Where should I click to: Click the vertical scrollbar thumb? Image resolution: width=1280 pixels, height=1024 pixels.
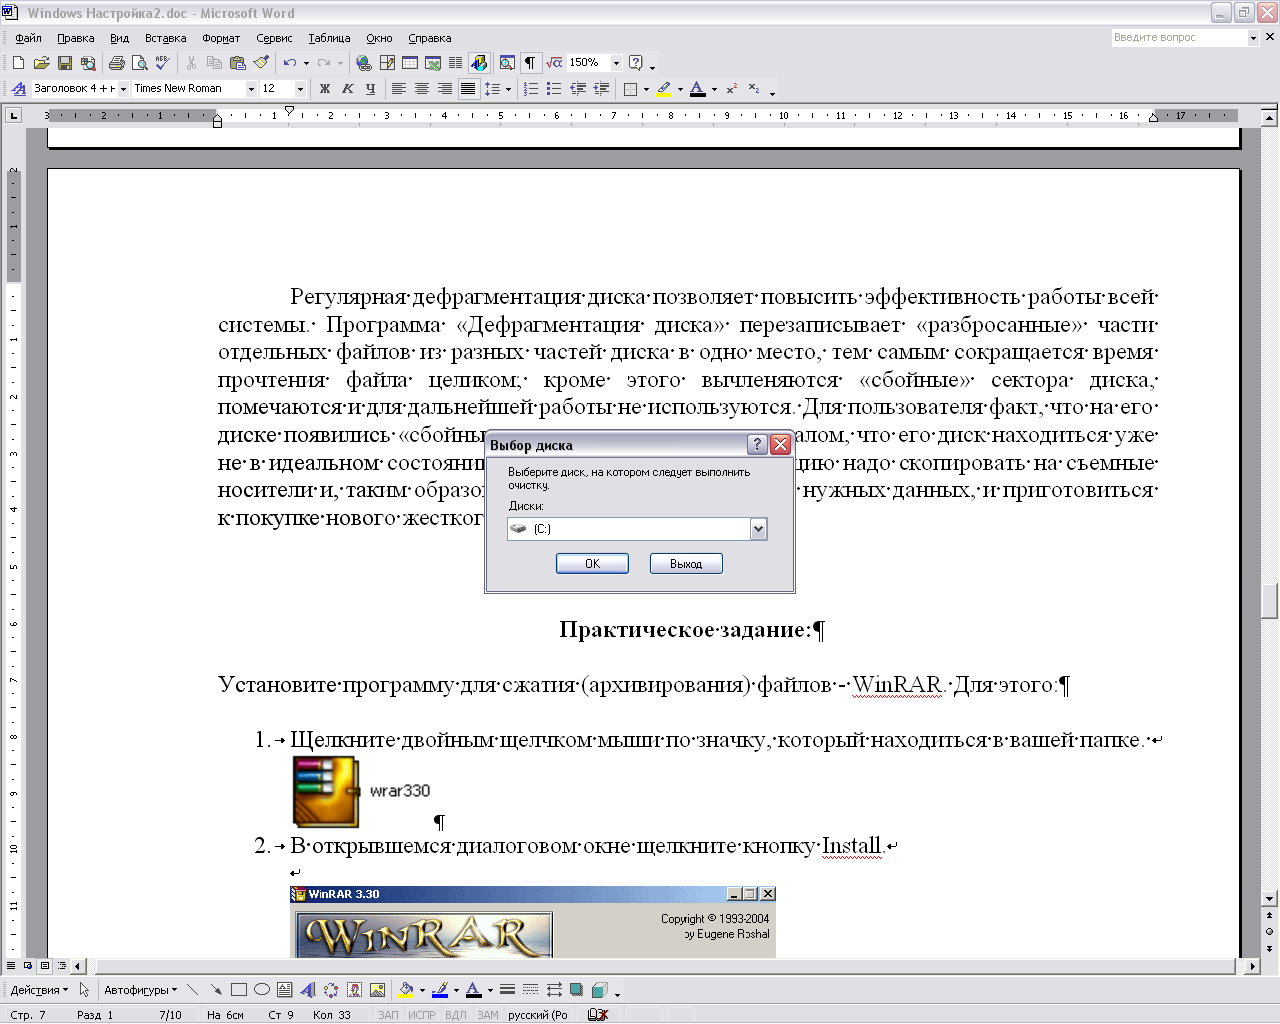pos(1270,601)
